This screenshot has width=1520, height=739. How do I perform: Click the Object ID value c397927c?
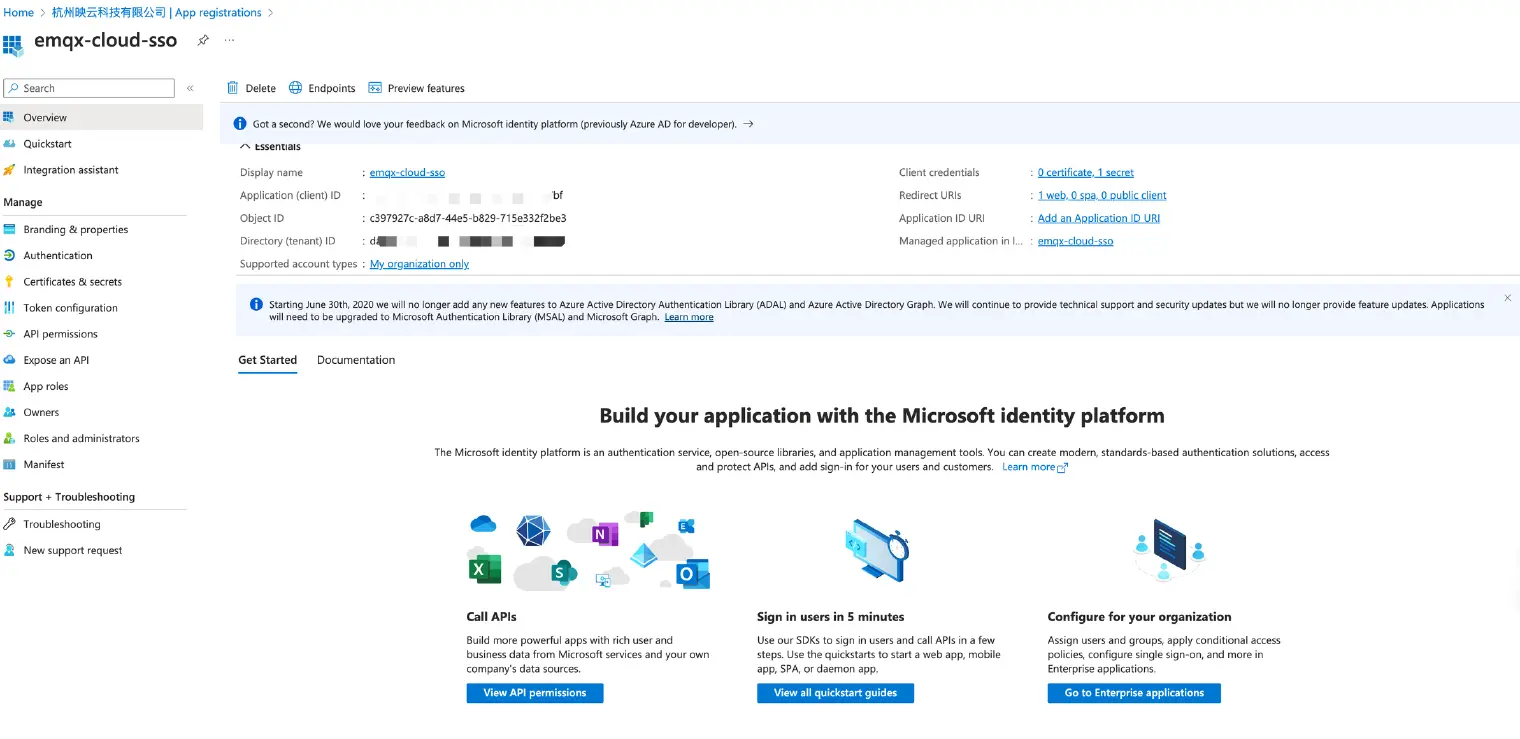click(468, 218)
